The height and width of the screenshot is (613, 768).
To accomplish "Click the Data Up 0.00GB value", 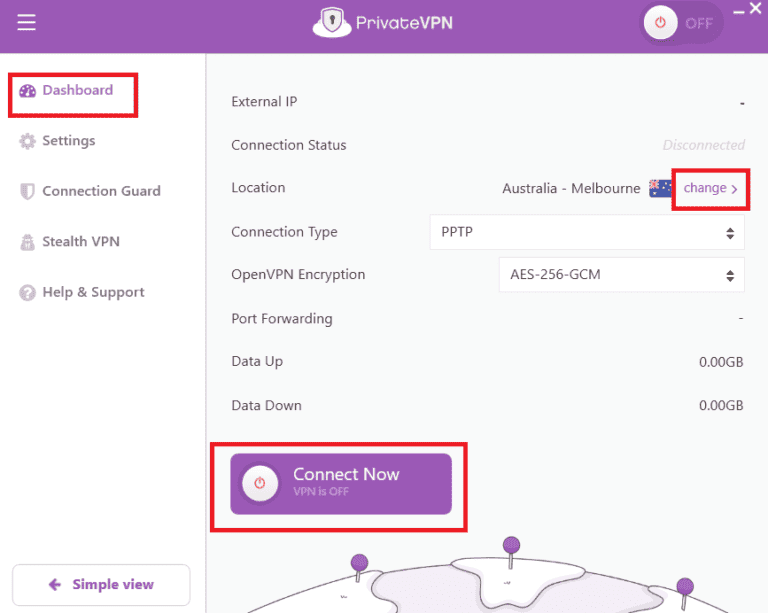I will pyautogui.click(x=721, y=362).
